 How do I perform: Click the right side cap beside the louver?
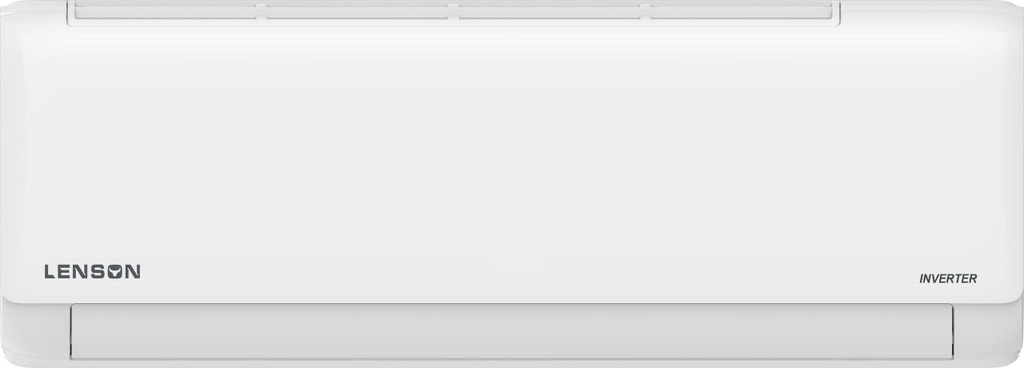pos(987,331)
